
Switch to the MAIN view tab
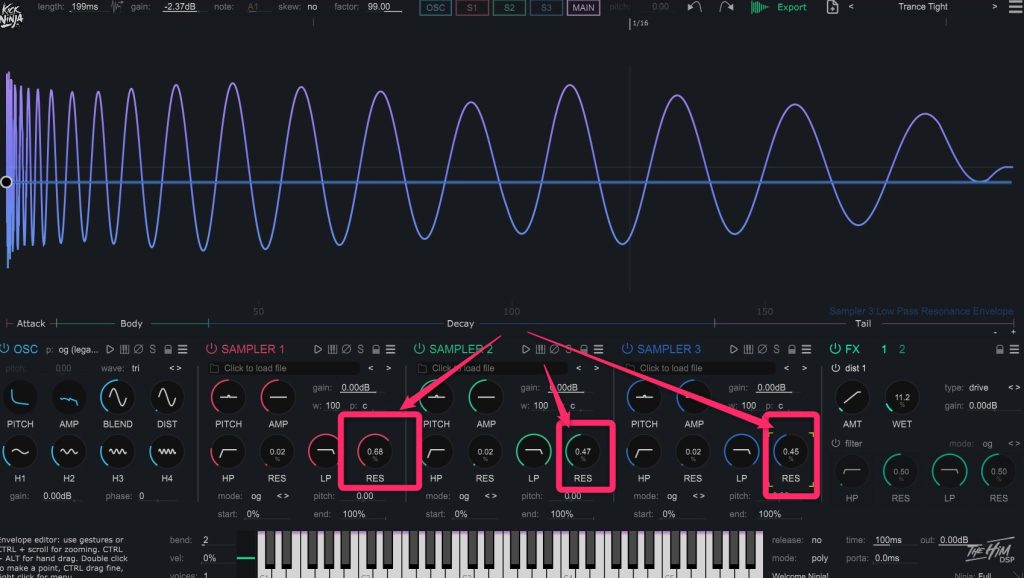[583, 7]
